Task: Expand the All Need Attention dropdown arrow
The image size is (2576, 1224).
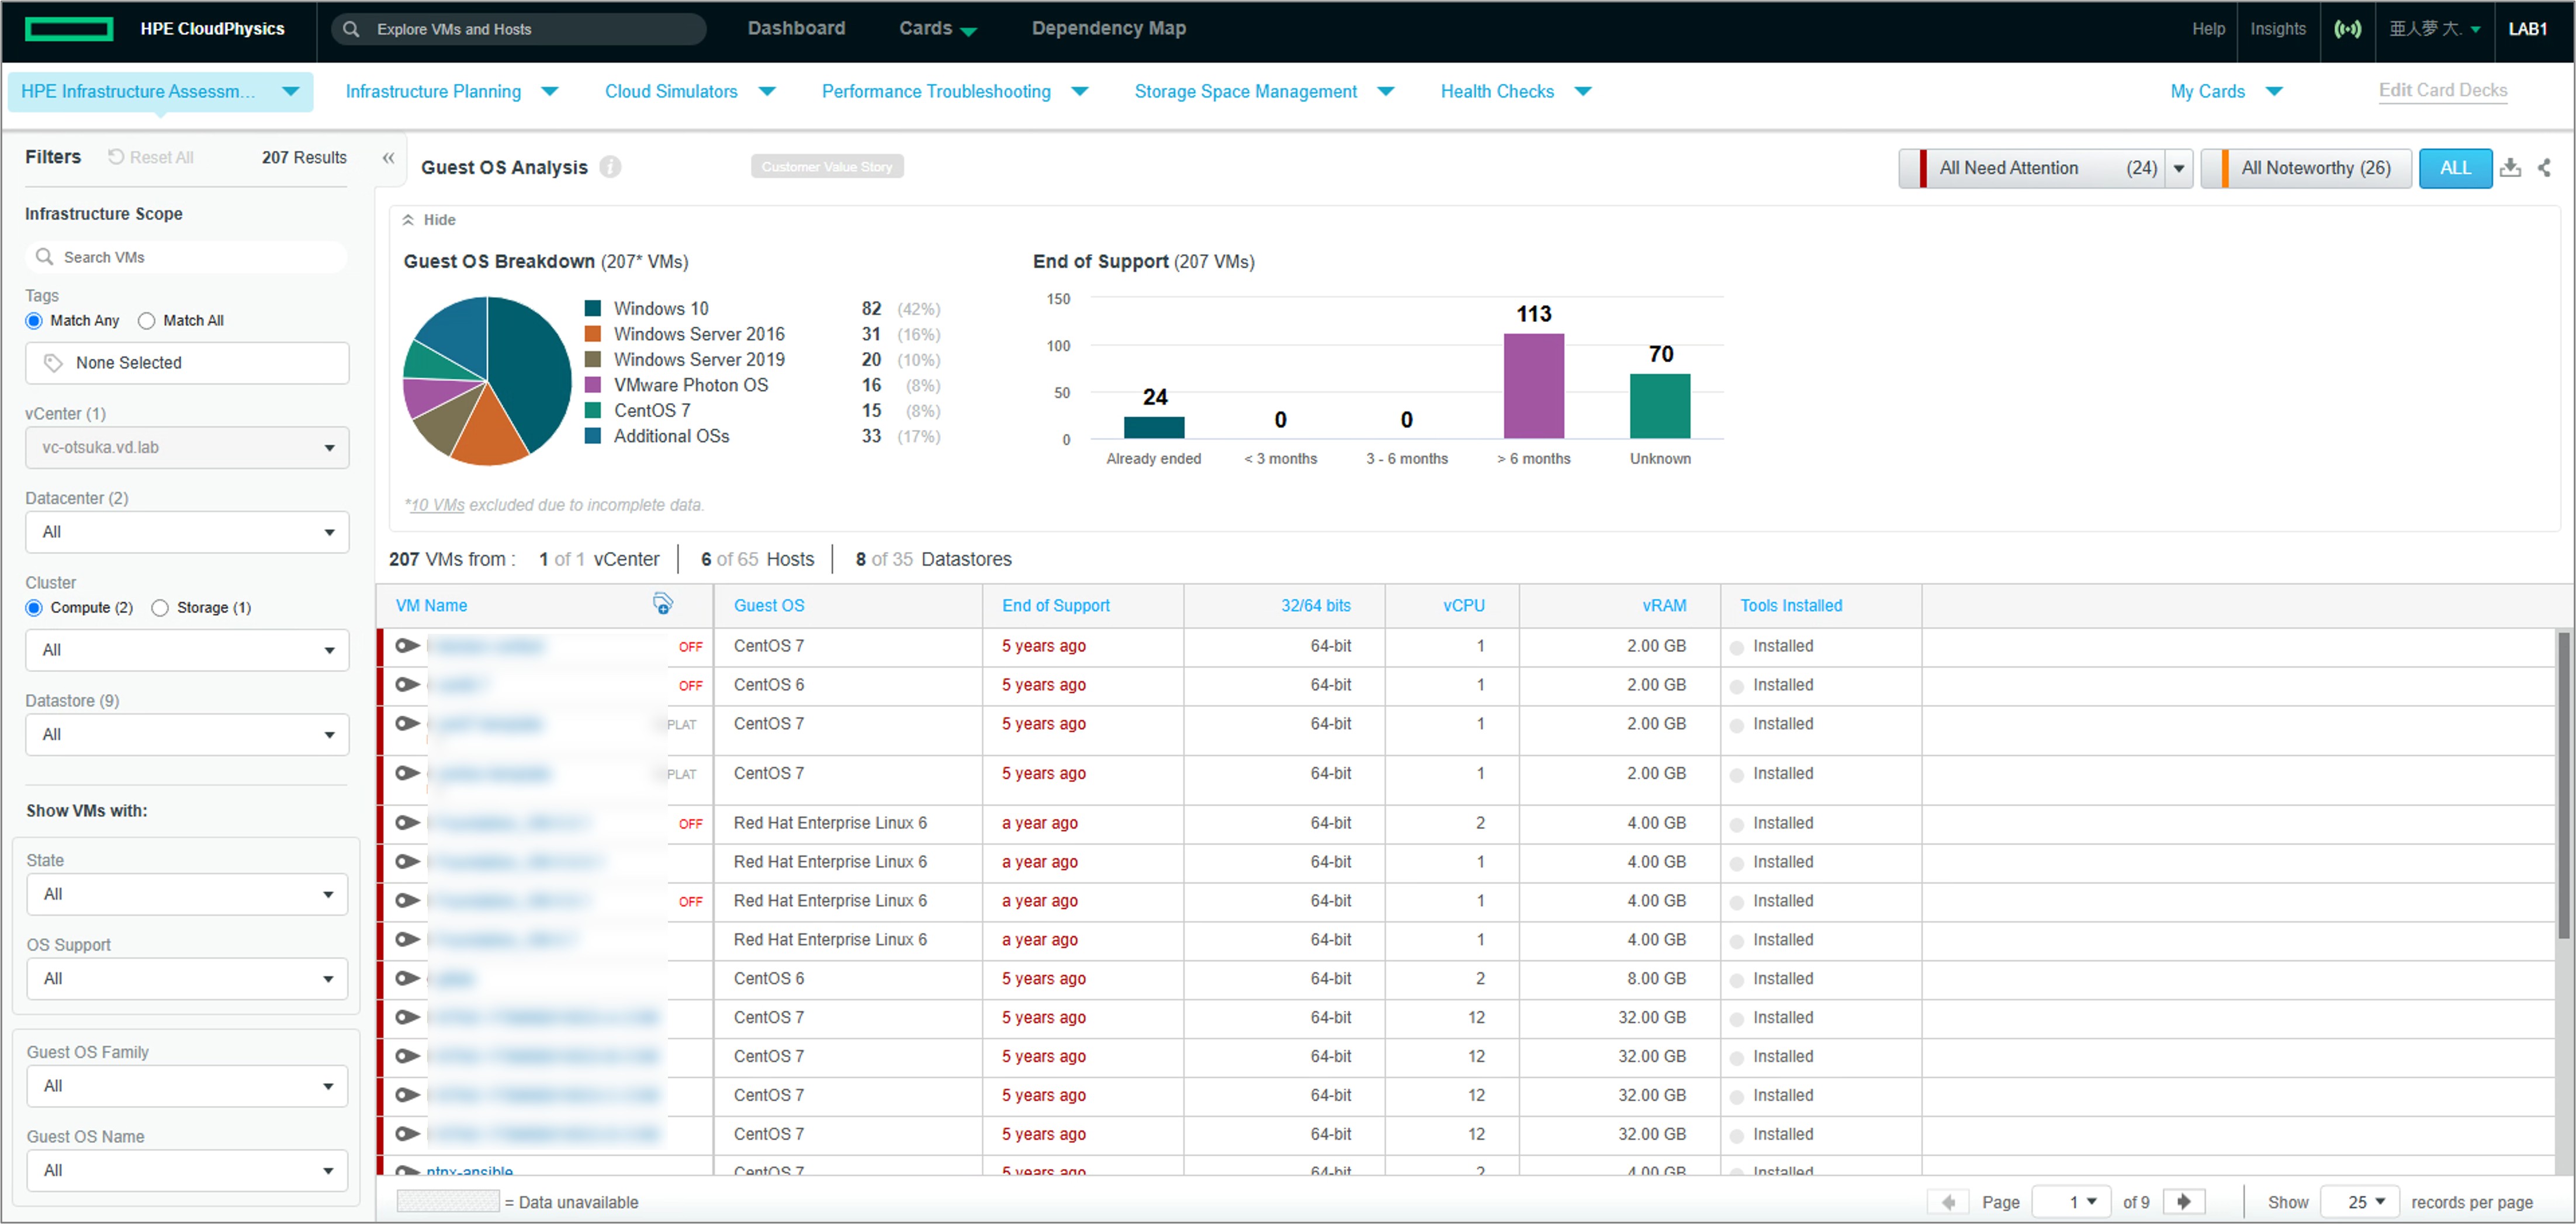Action: [2179, 168]
